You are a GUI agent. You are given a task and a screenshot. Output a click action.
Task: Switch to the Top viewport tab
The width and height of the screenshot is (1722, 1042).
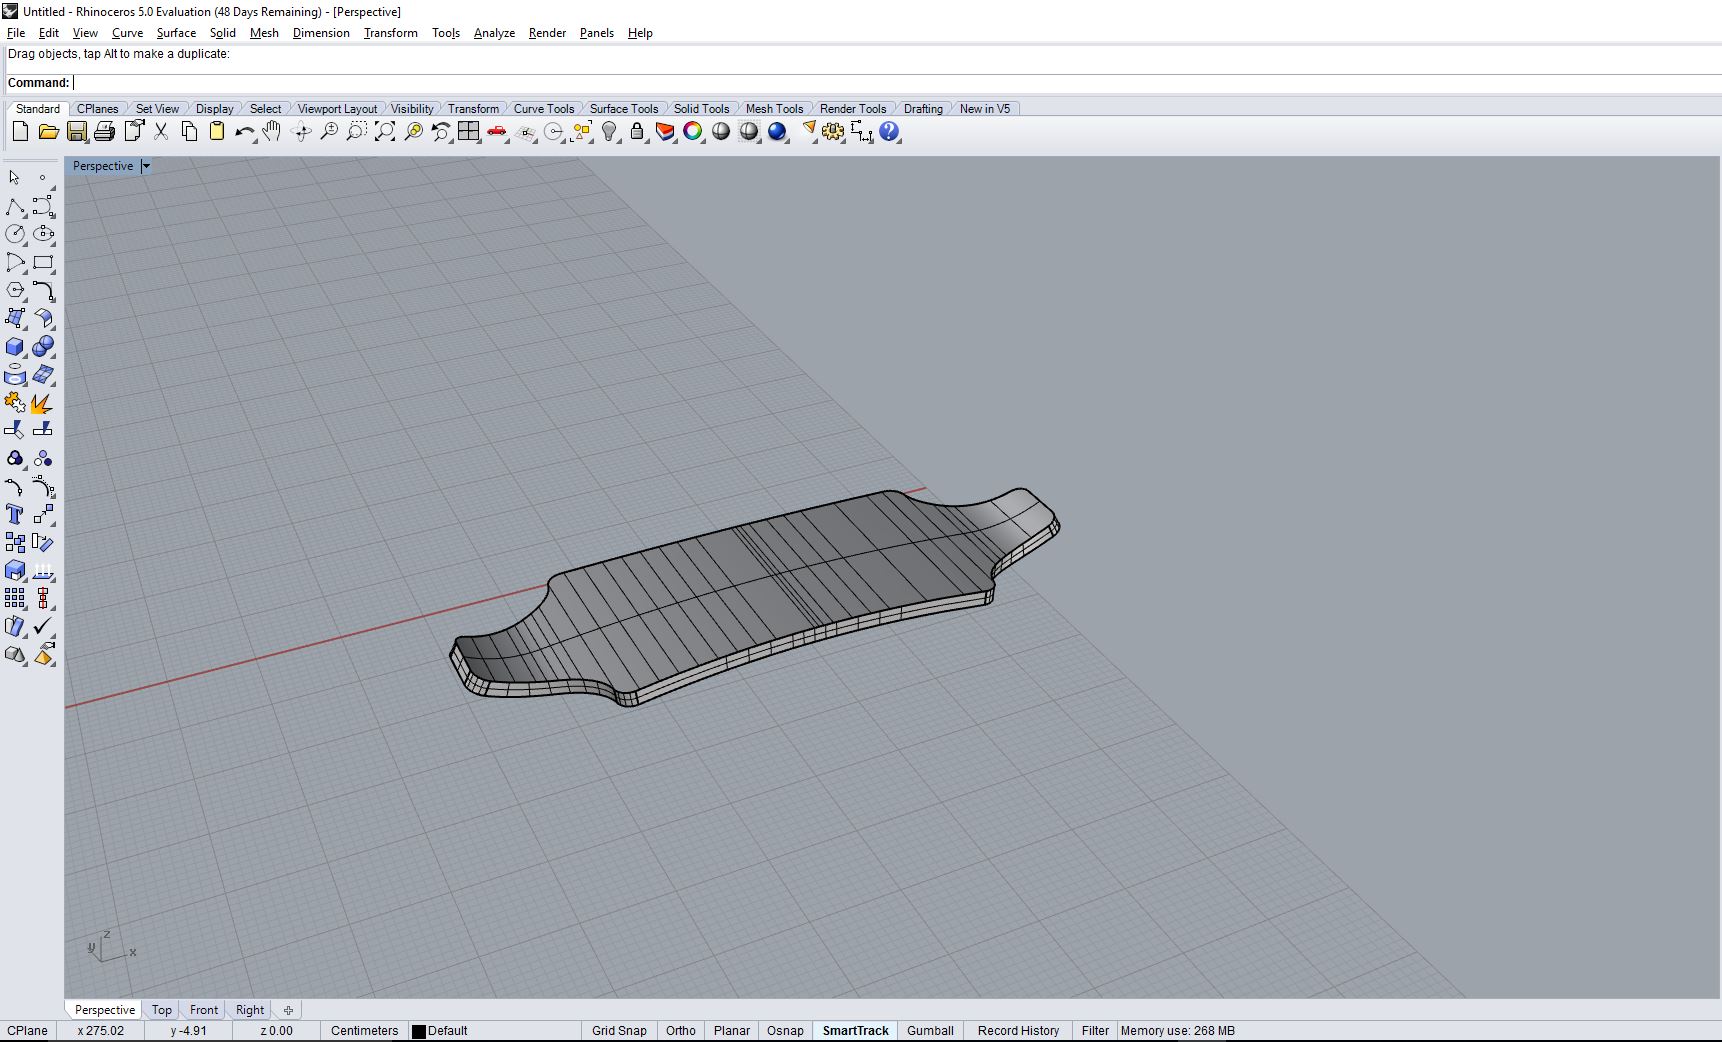162,1010
